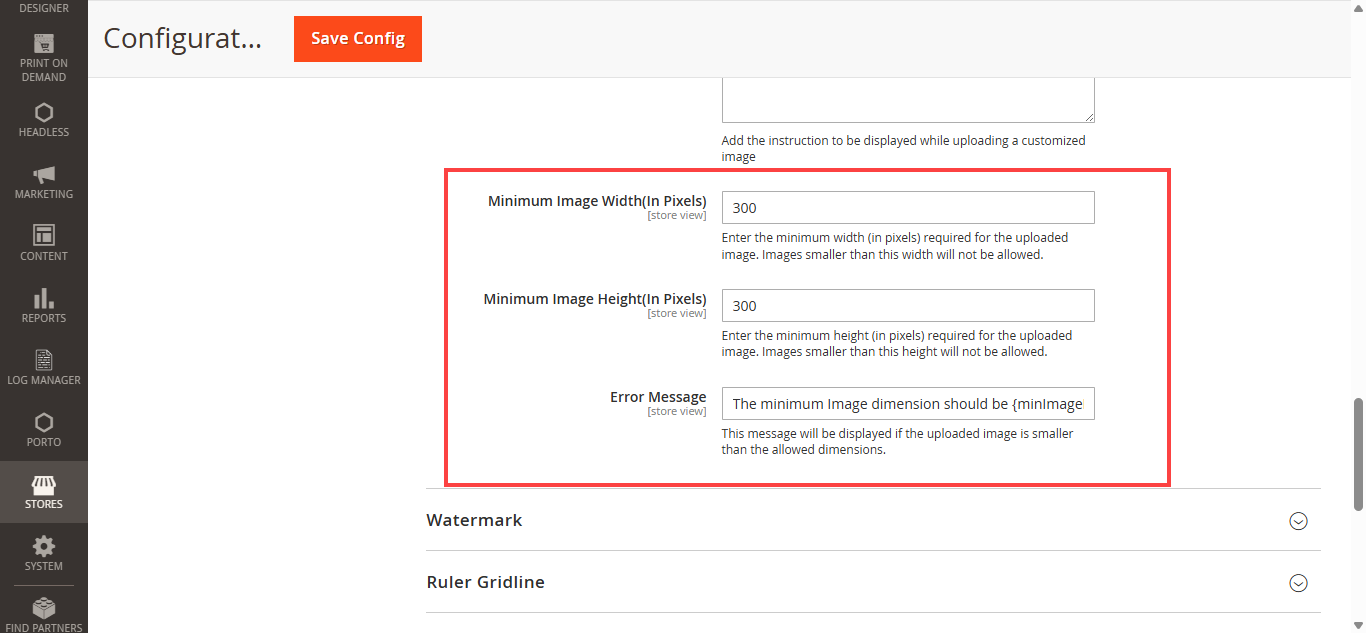Open the Headless hexagon icon

(x=44, y=112)
